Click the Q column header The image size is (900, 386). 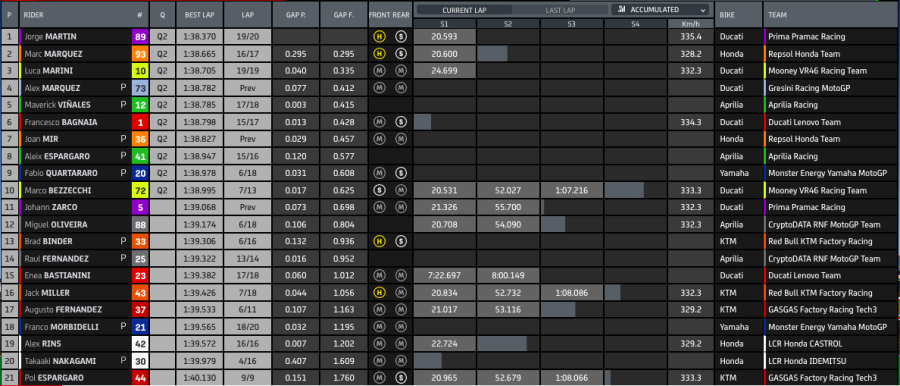pyautogui.click(x=162, y=14)
